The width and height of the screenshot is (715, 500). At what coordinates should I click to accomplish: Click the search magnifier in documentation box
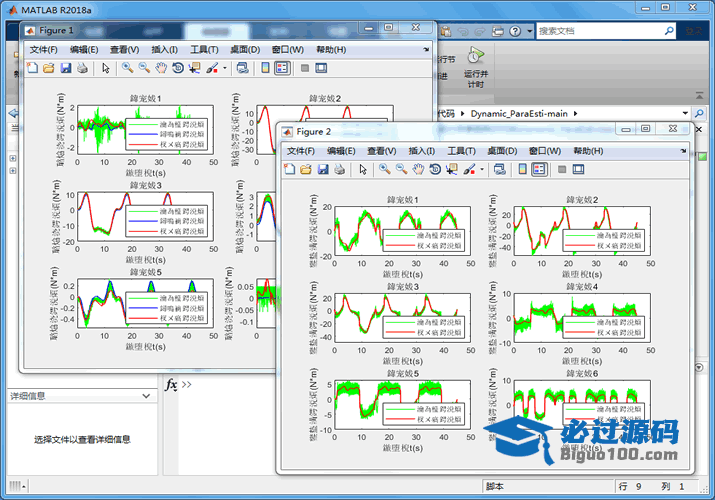pyautogui.click(x=669, y=31)
